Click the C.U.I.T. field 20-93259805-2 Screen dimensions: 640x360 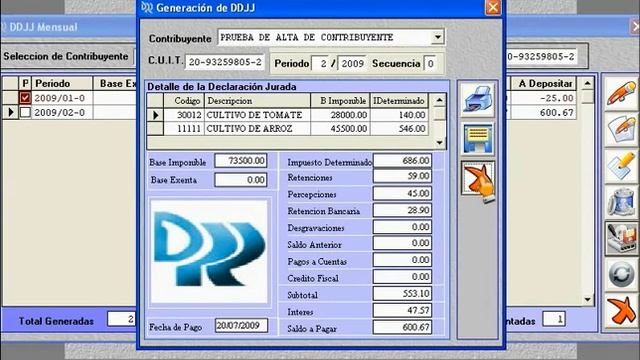225,62
